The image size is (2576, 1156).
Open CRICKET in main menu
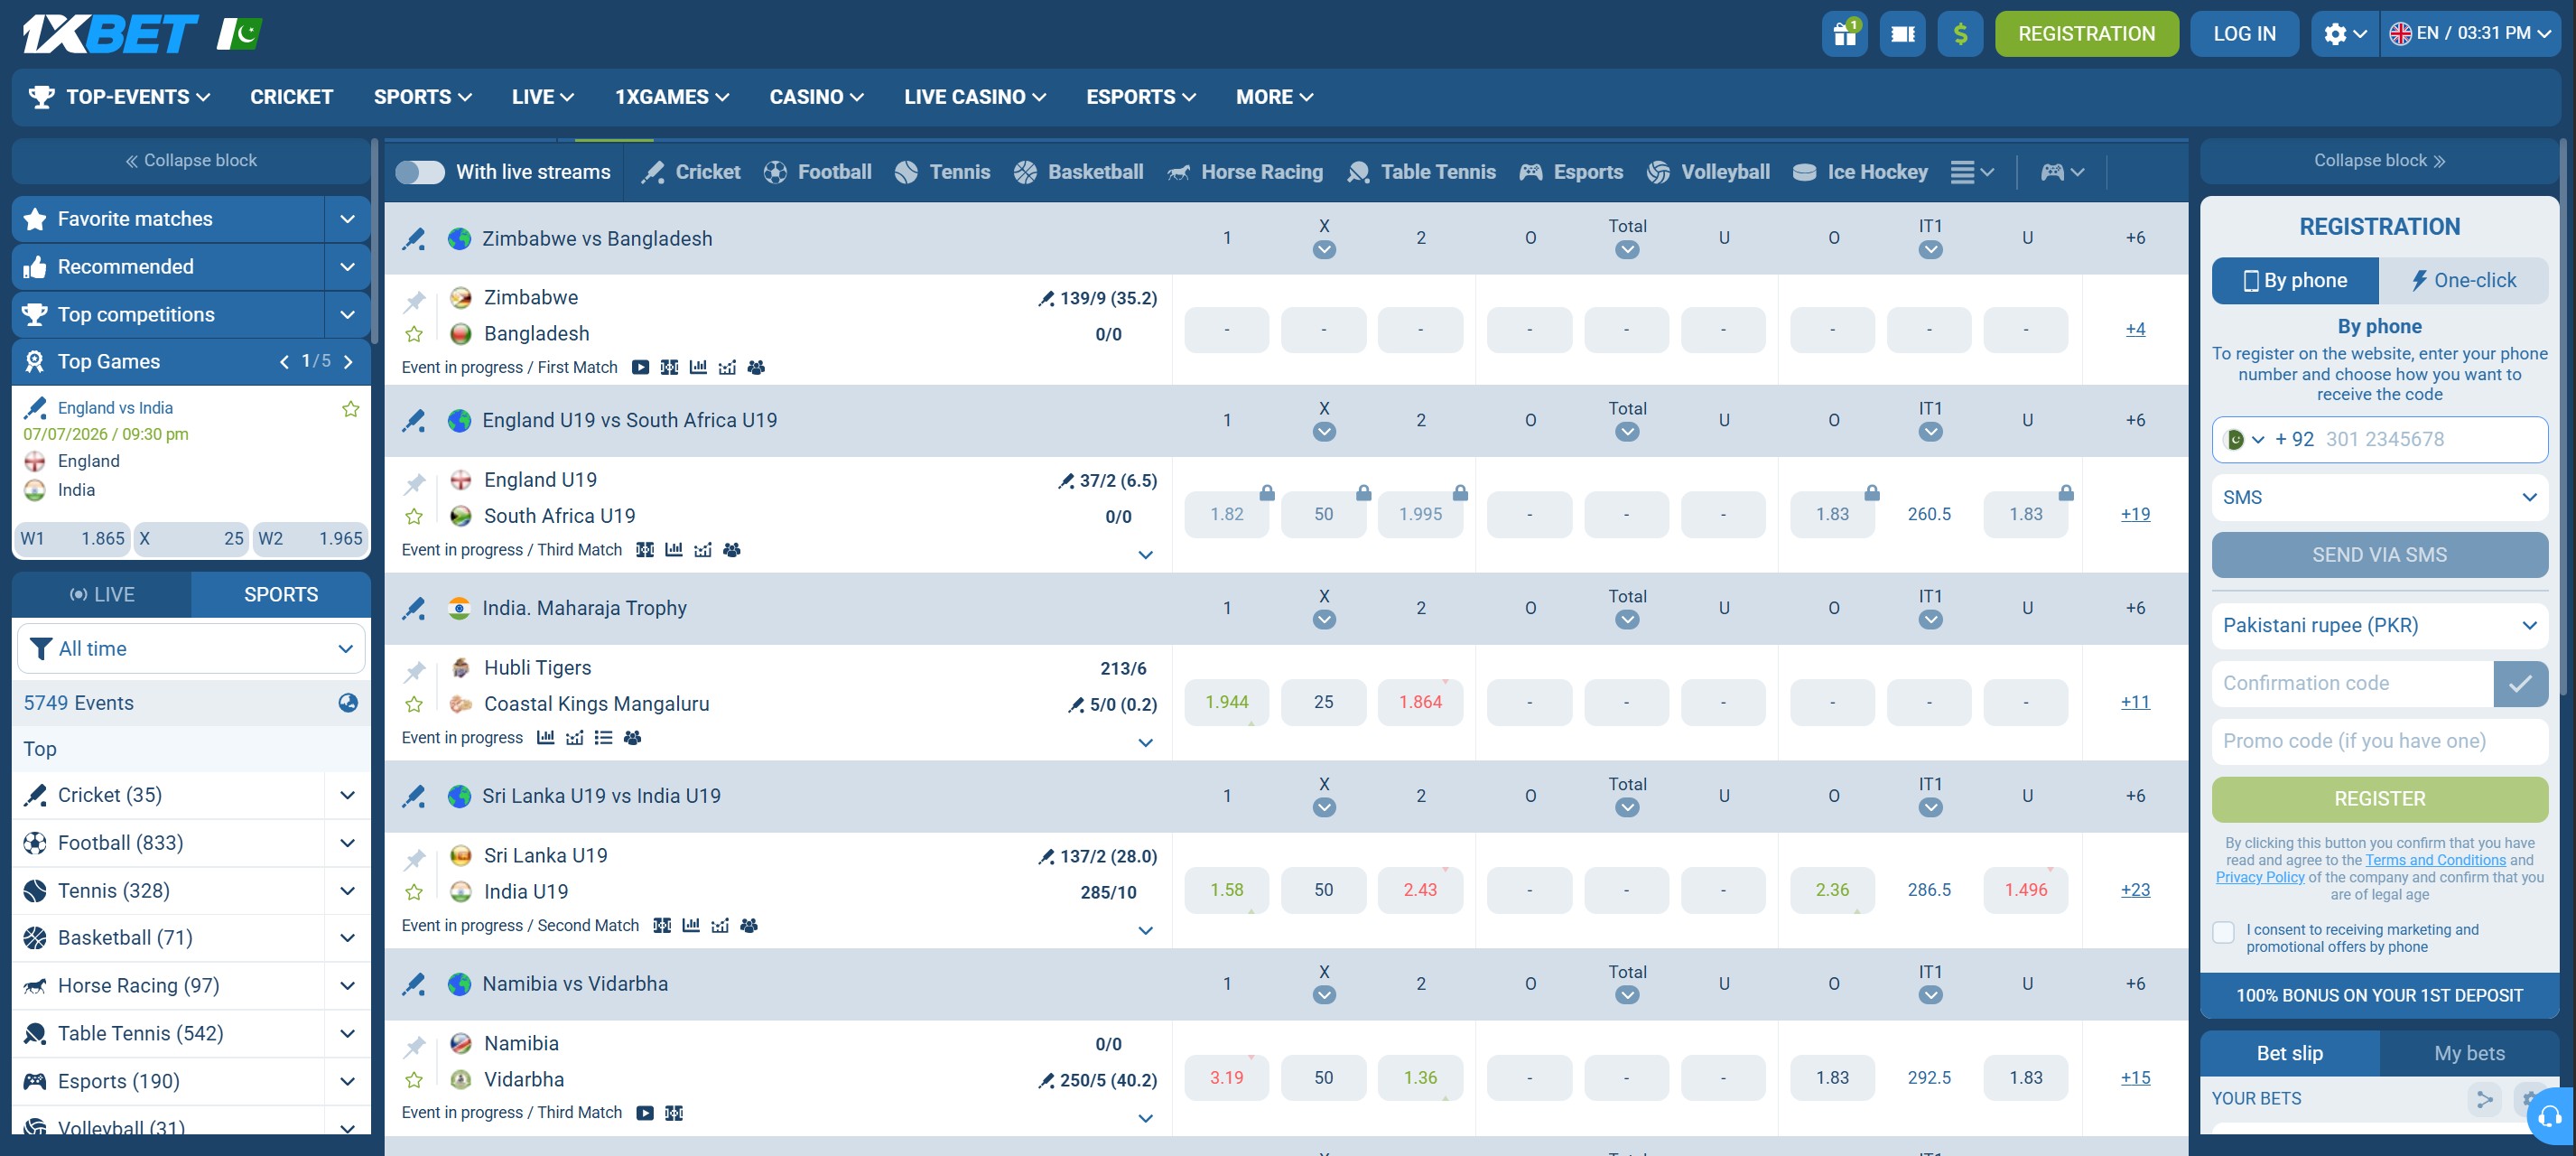click(x=291, y=97)
